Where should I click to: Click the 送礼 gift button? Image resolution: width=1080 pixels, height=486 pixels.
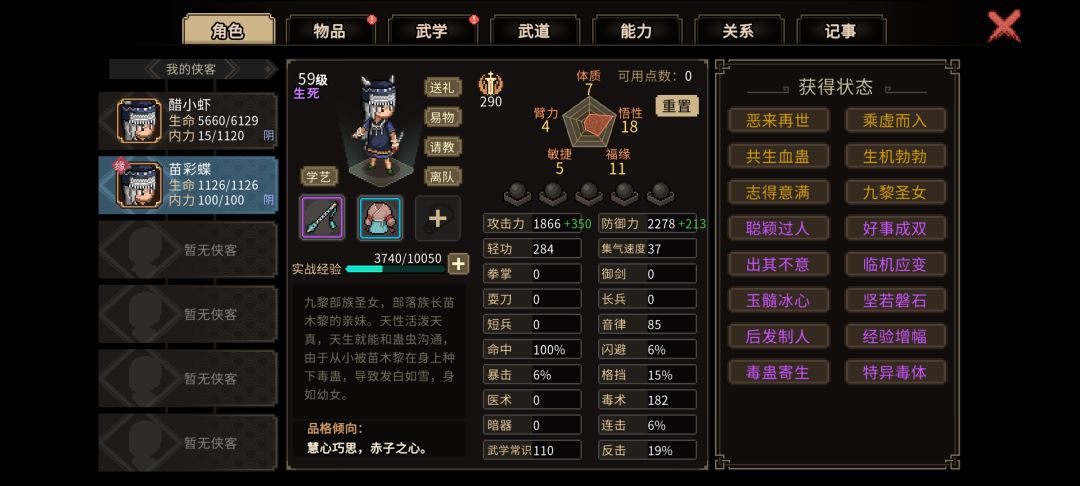click(442, 87)
